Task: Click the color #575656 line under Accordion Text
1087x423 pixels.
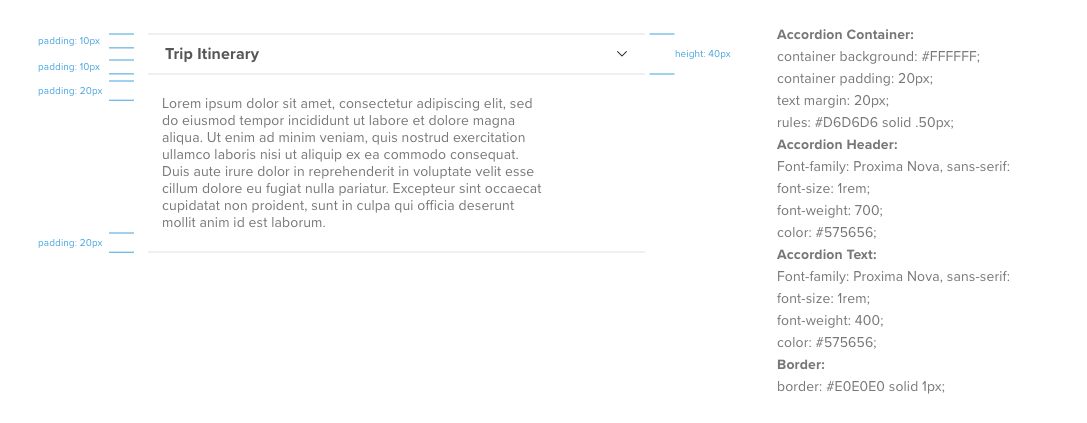Action: [x=826, y=342]
